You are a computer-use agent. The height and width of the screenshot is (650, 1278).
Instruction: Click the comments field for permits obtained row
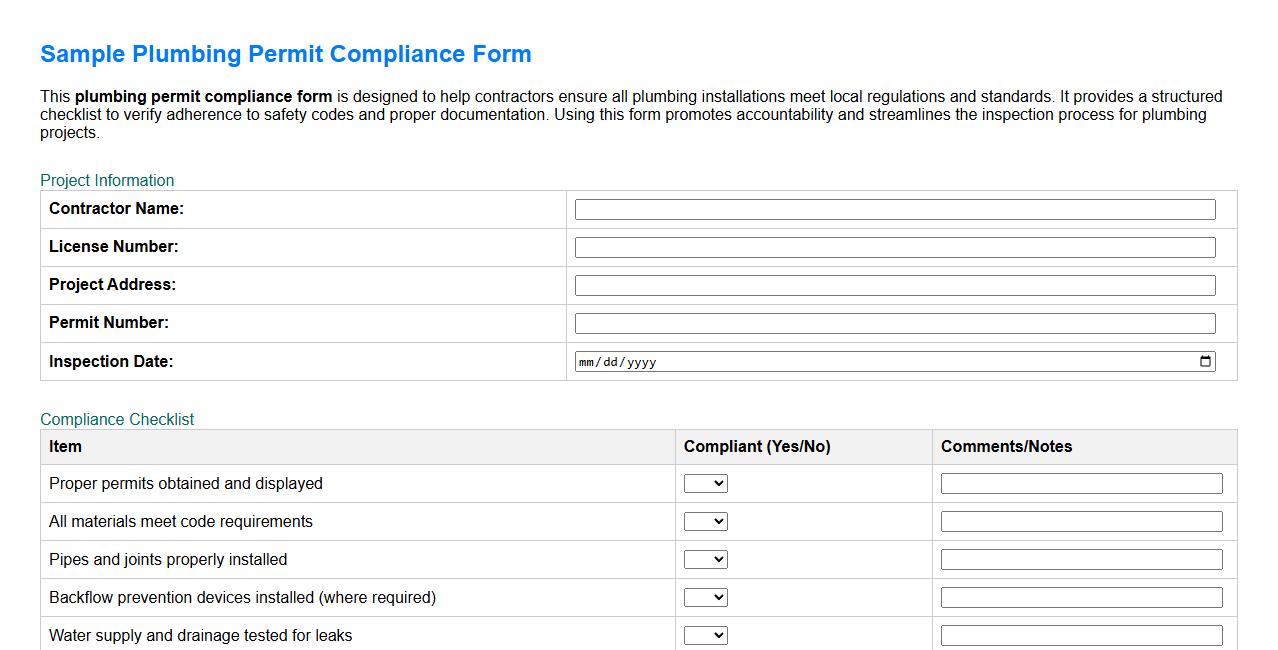(x=1080, y=483)
